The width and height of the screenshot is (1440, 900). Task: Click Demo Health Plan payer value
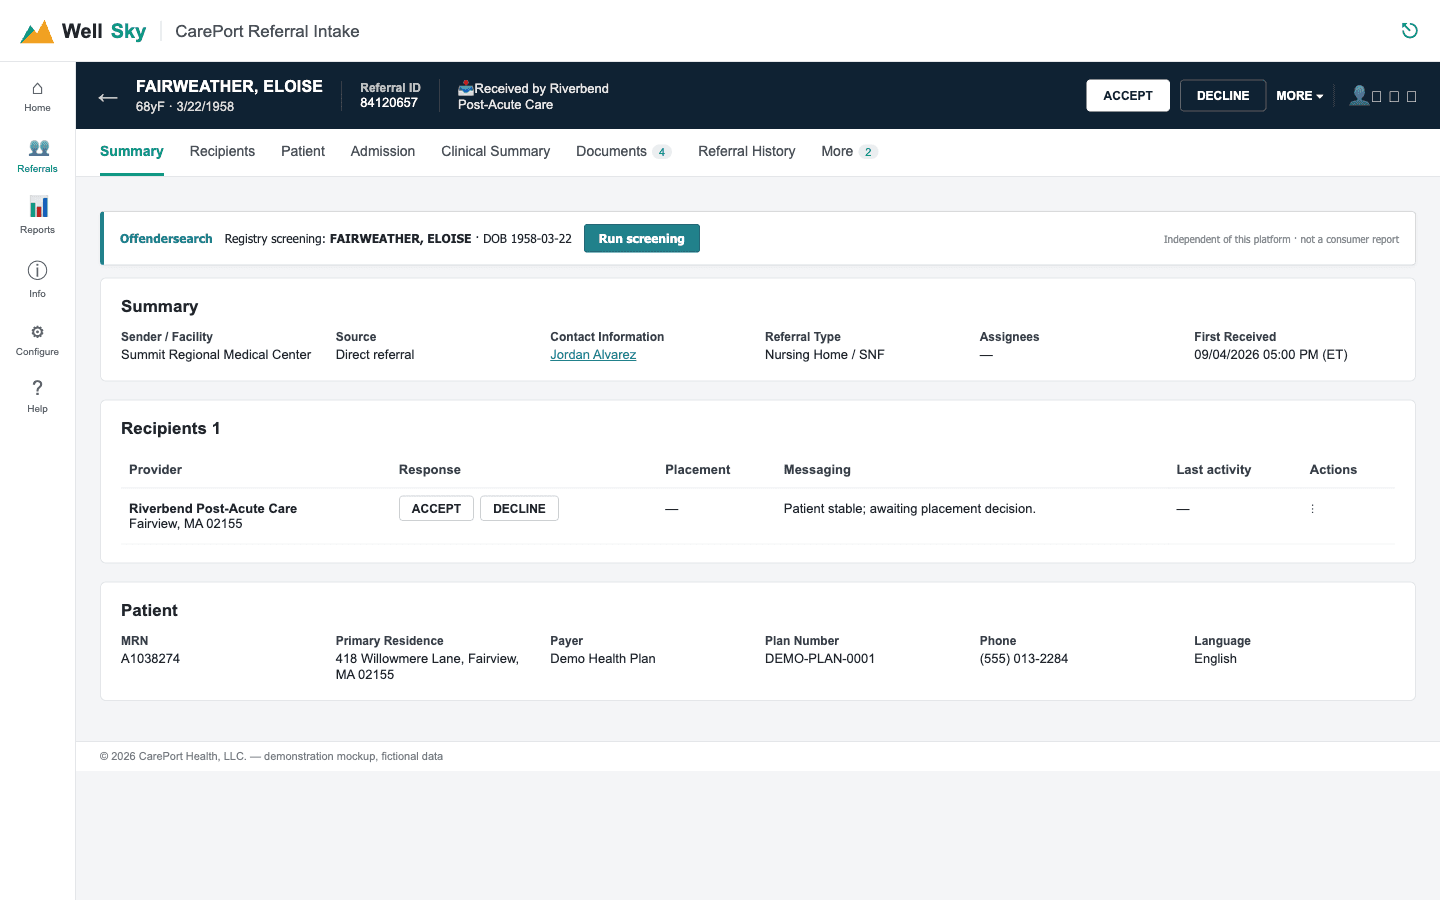click(603, 659)
